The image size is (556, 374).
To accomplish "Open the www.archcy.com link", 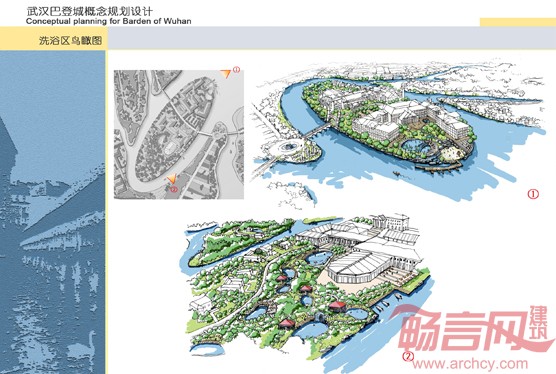I will [x=470, y=364].
